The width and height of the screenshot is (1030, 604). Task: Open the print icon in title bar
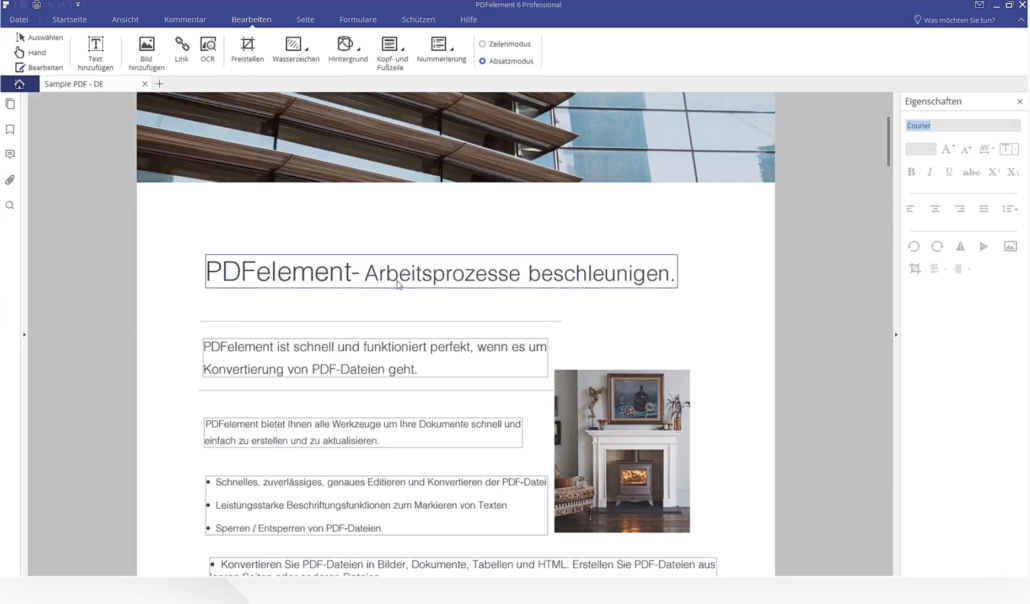37,5
